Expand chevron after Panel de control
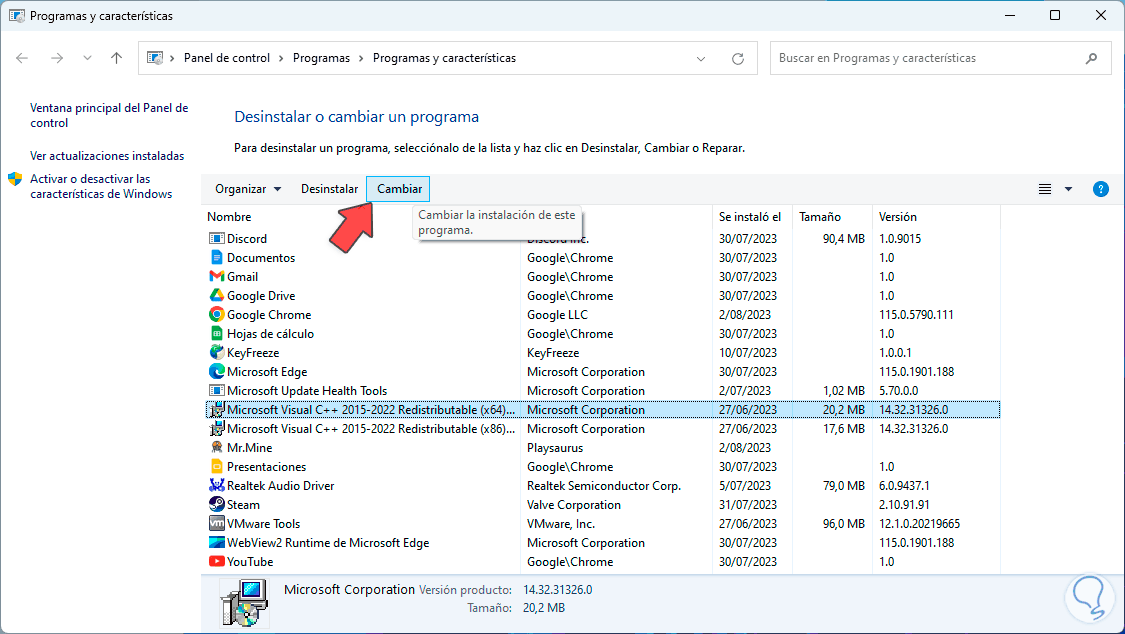The width and height of the screenshot is (1125, 634). [x=281, y=58]
